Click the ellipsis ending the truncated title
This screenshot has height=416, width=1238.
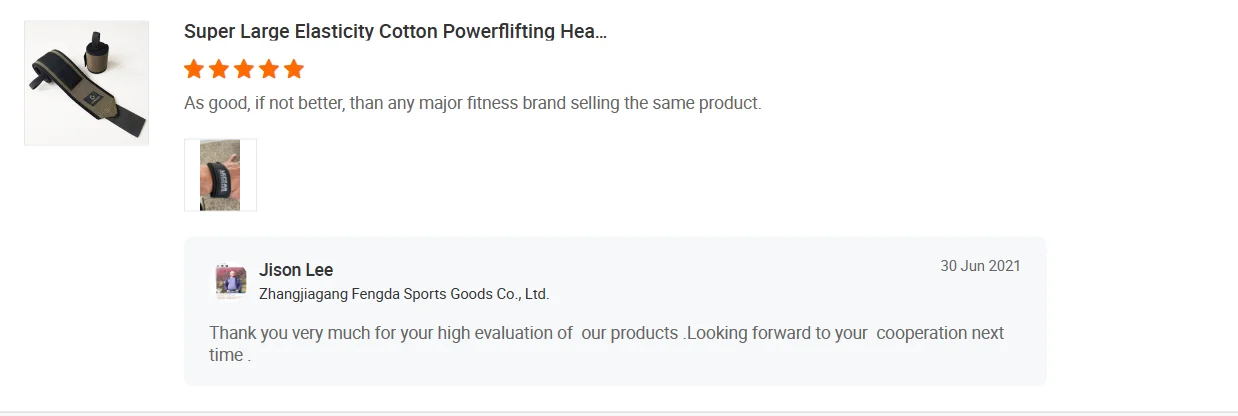click(599, 32)
